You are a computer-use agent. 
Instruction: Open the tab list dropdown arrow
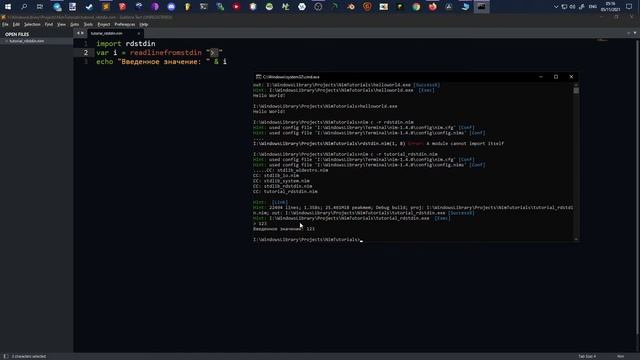[635, 33]
